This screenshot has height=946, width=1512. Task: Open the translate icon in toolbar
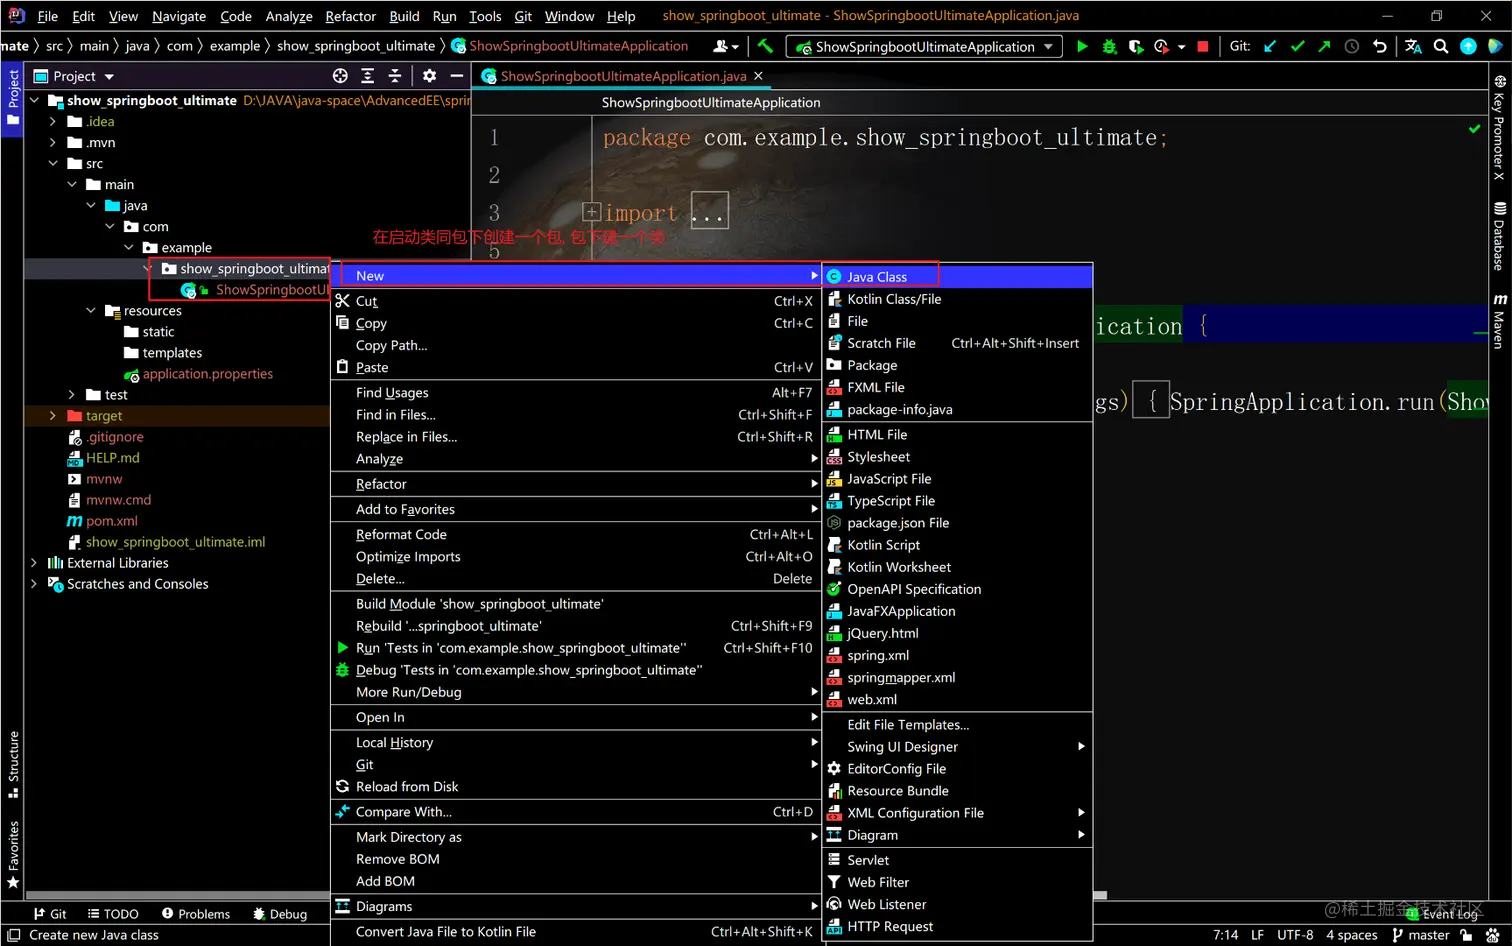(1413, 46)
